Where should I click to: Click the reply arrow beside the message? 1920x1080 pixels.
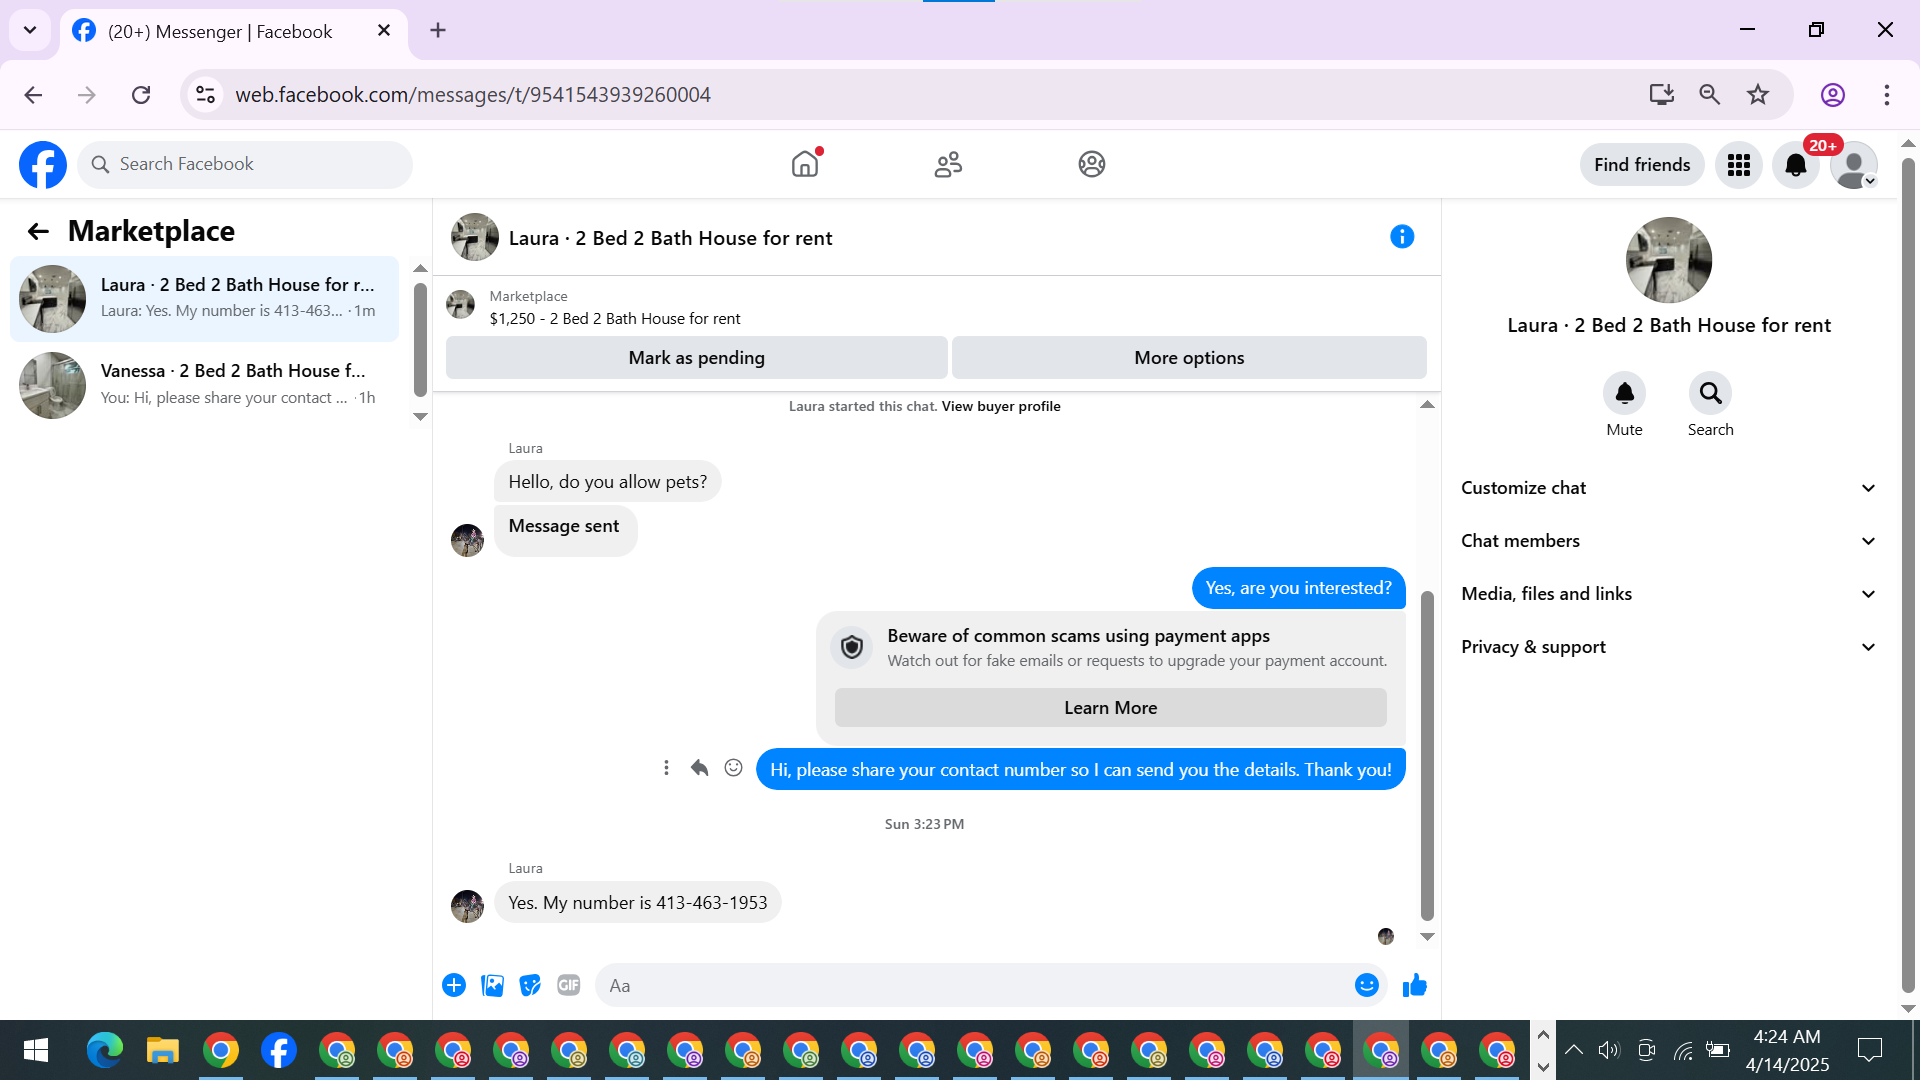[x=699, y=768]
